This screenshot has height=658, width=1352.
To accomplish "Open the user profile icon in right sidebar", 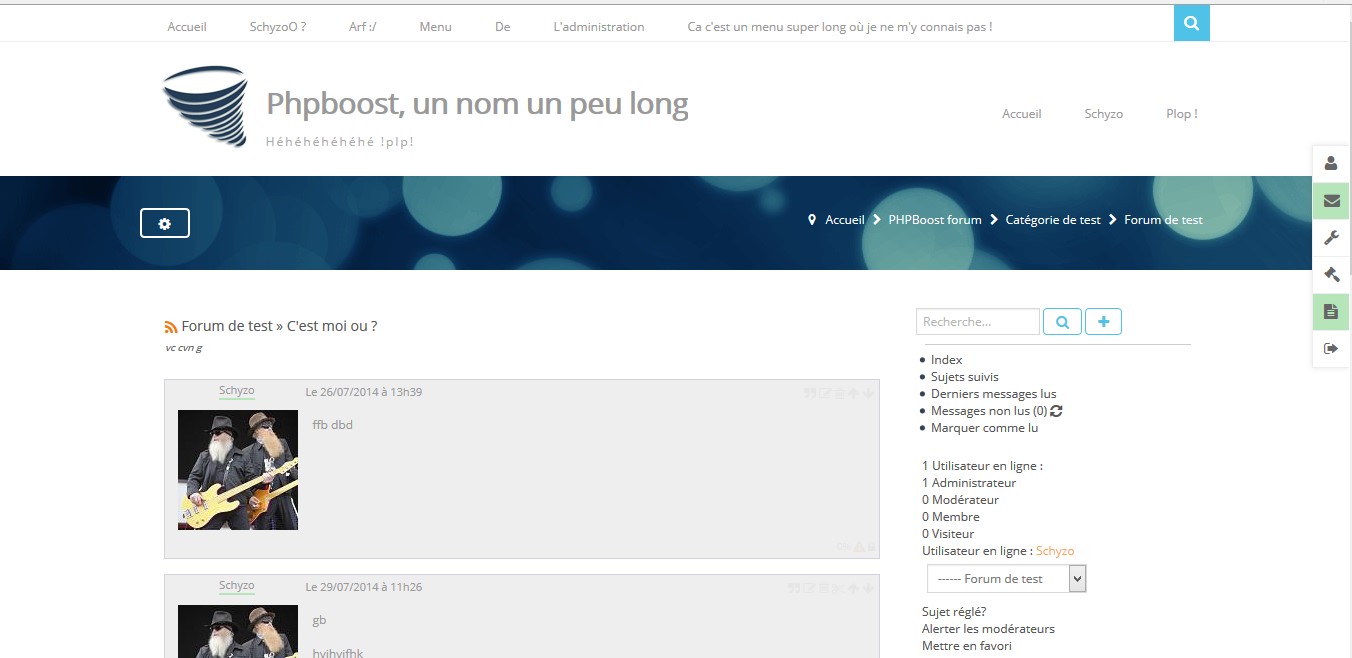I will pos(1331,163).
